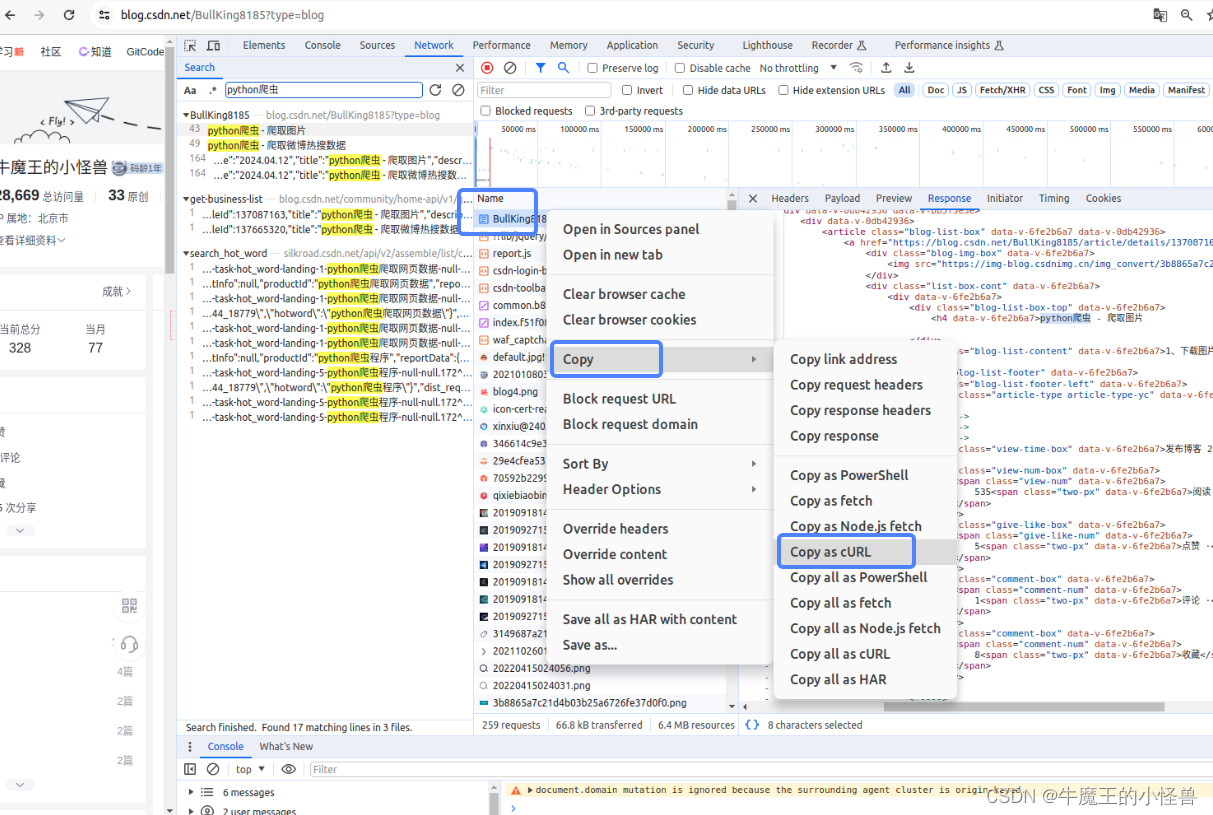Click the export HAR download icon
Image resolution: width=1213 pixels, height=815 pixels.
[909, 68]
